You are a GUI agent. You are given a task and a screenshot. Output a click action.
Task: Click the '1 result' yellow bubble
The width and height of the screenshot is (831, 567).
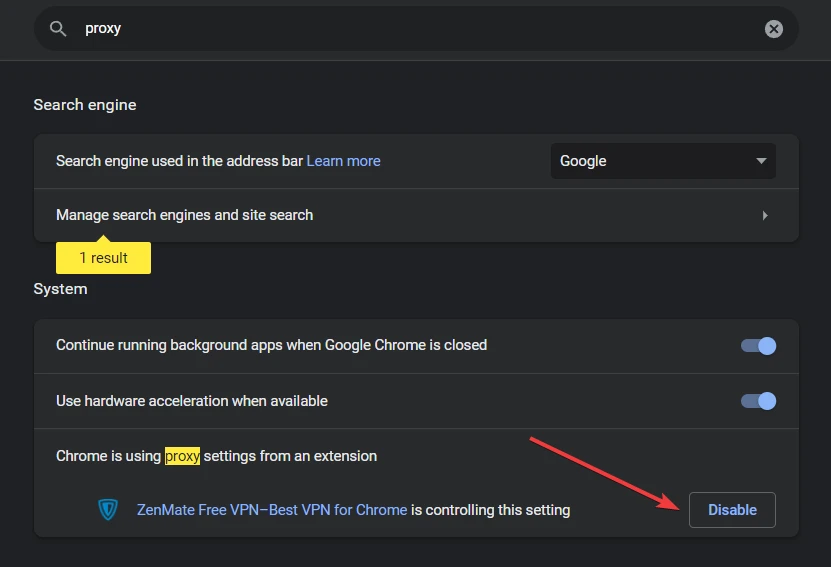click(x=103, y=258)
